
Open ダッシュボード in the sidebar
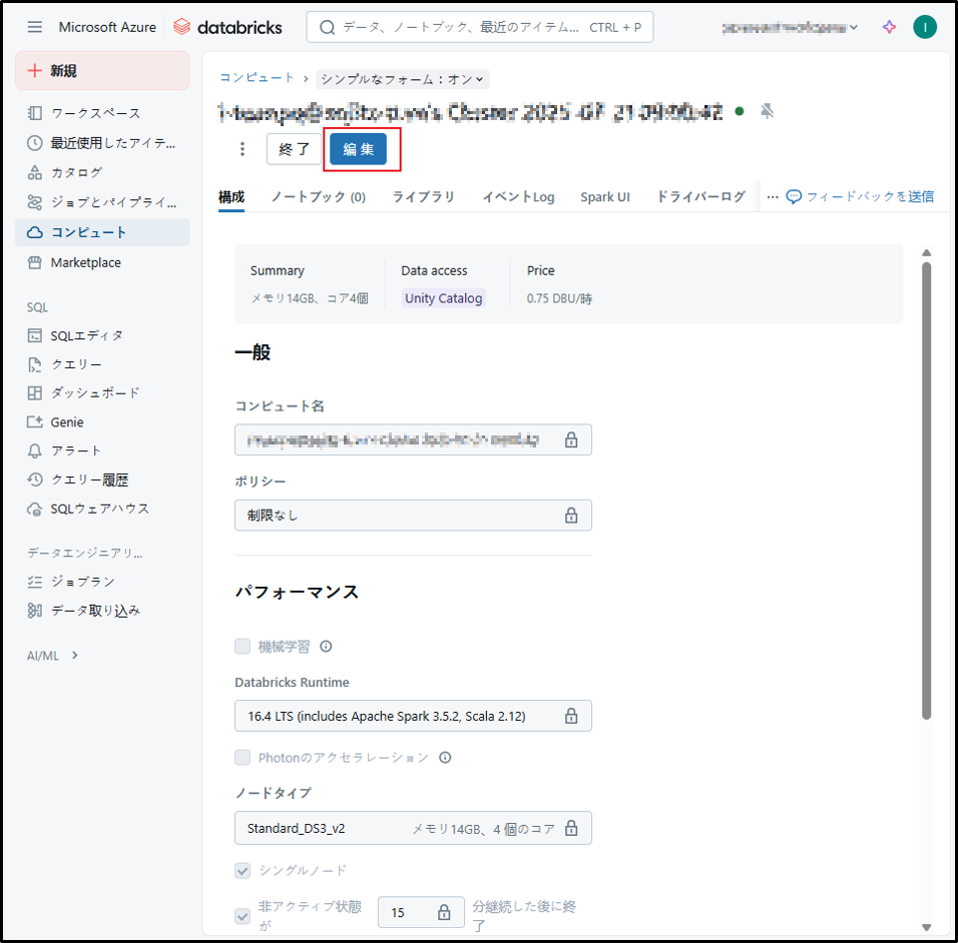[102, 393]
